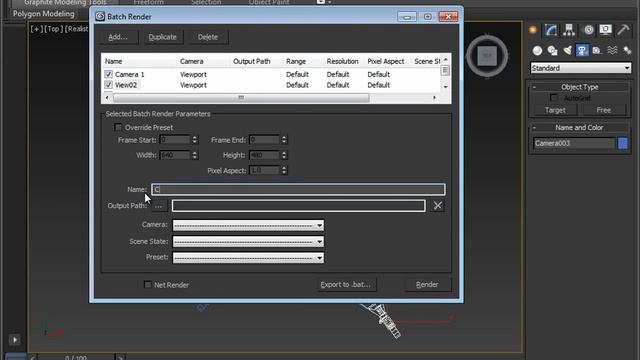Enable the Override Preset checkbox
The image size is (640, 360).
pos(118,127)
